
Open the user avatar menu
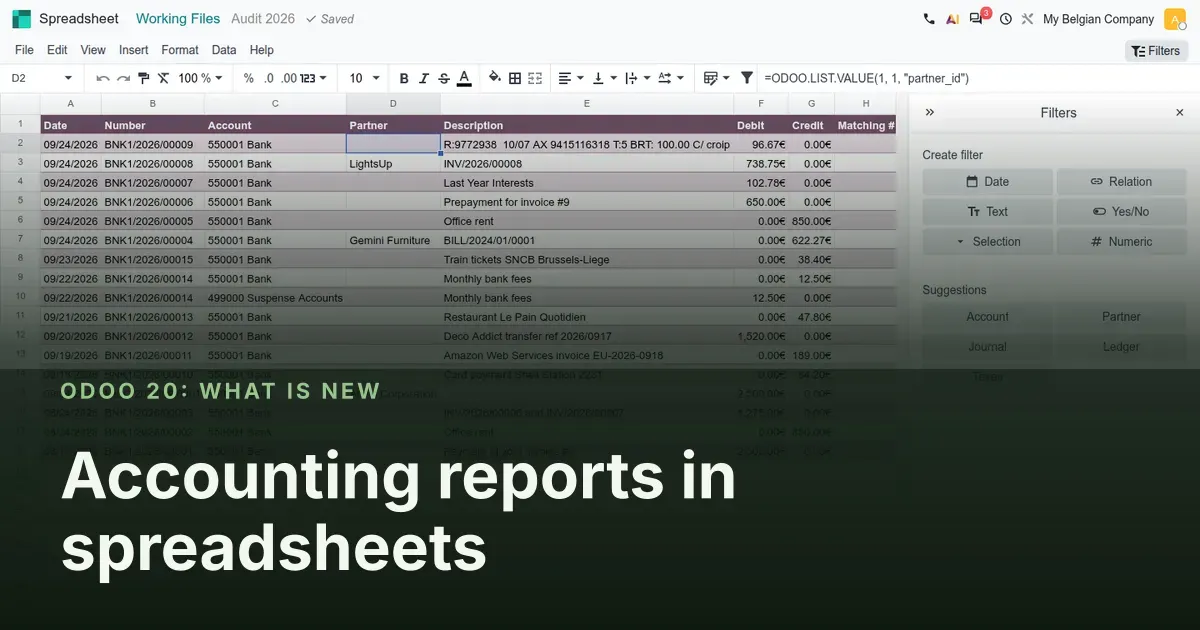click(1175, 19)
